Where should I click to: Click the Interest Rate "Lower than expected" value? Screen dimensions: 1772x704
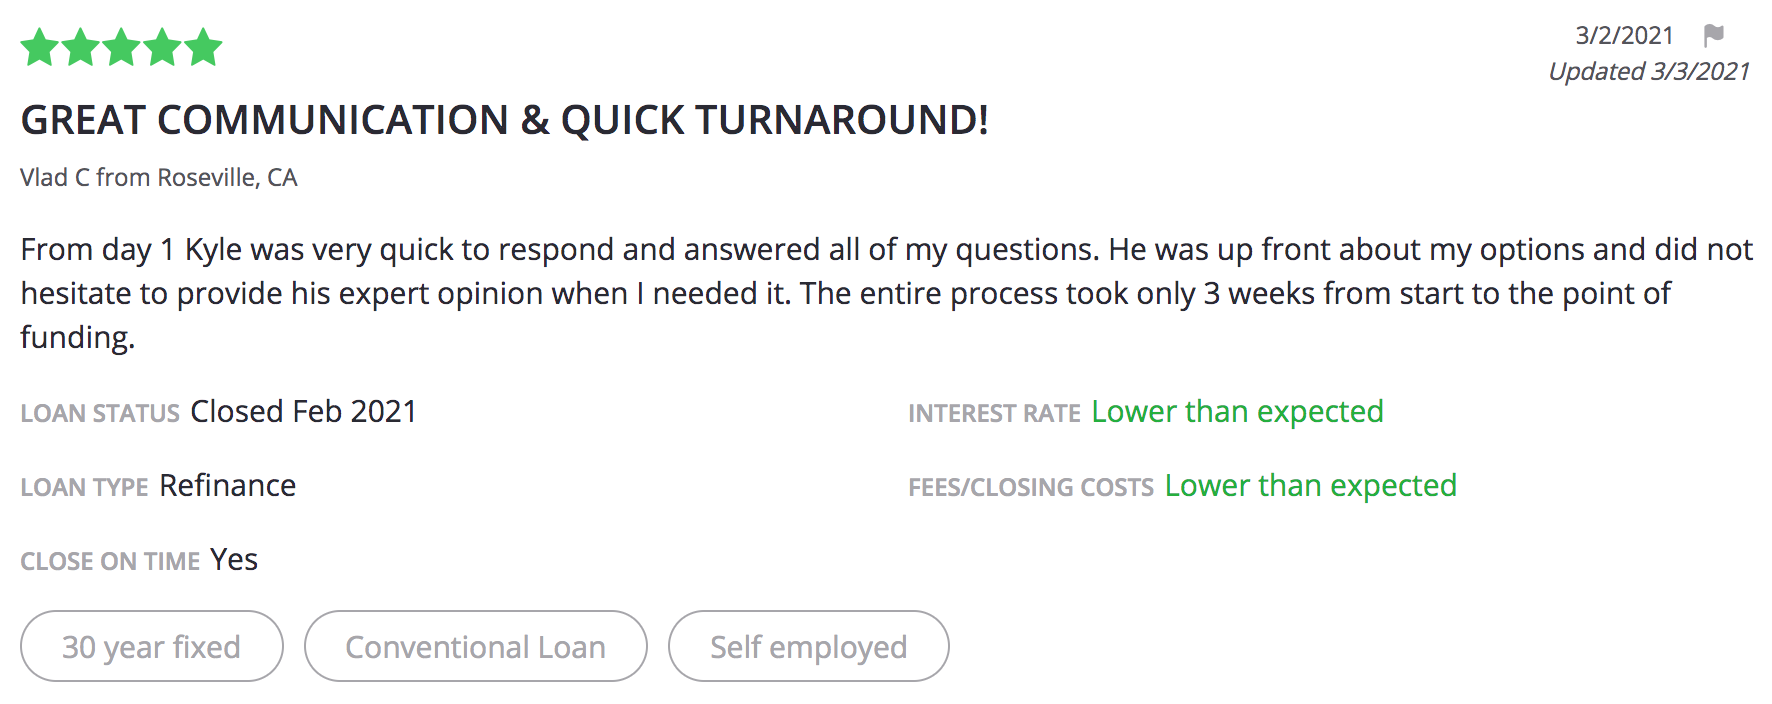tap(1237, 411)
